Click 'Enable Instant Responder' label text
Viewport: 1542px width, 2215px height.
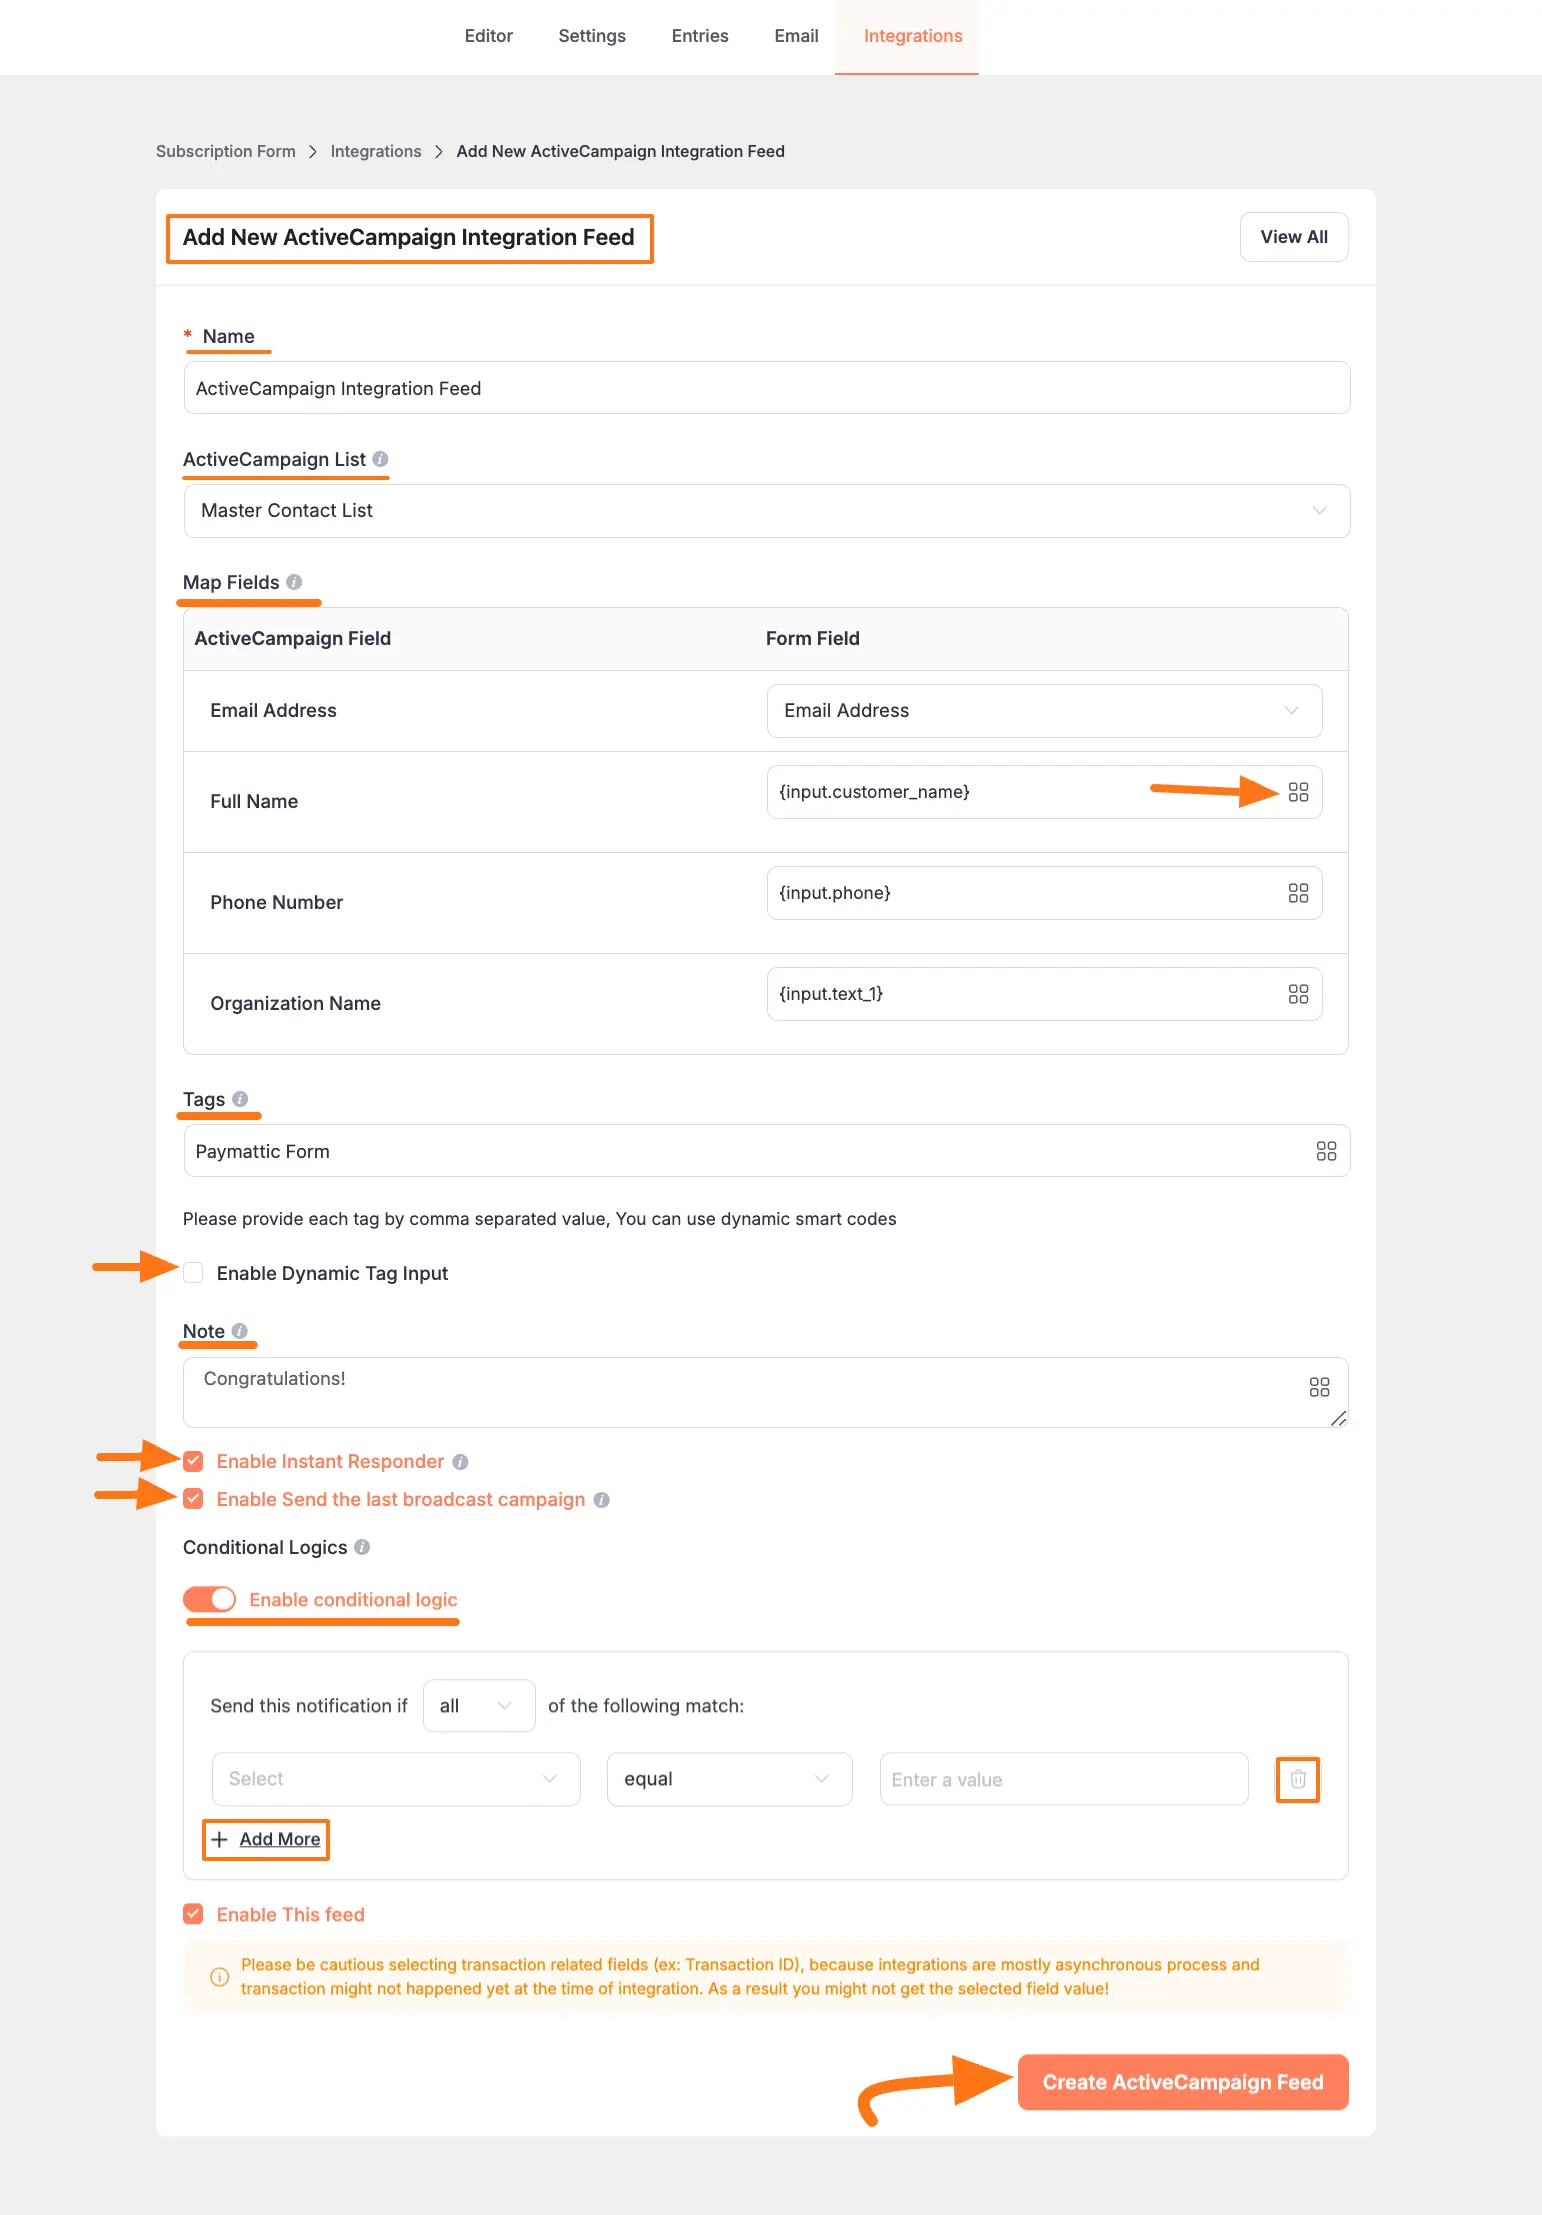[x=330, y=1462]
